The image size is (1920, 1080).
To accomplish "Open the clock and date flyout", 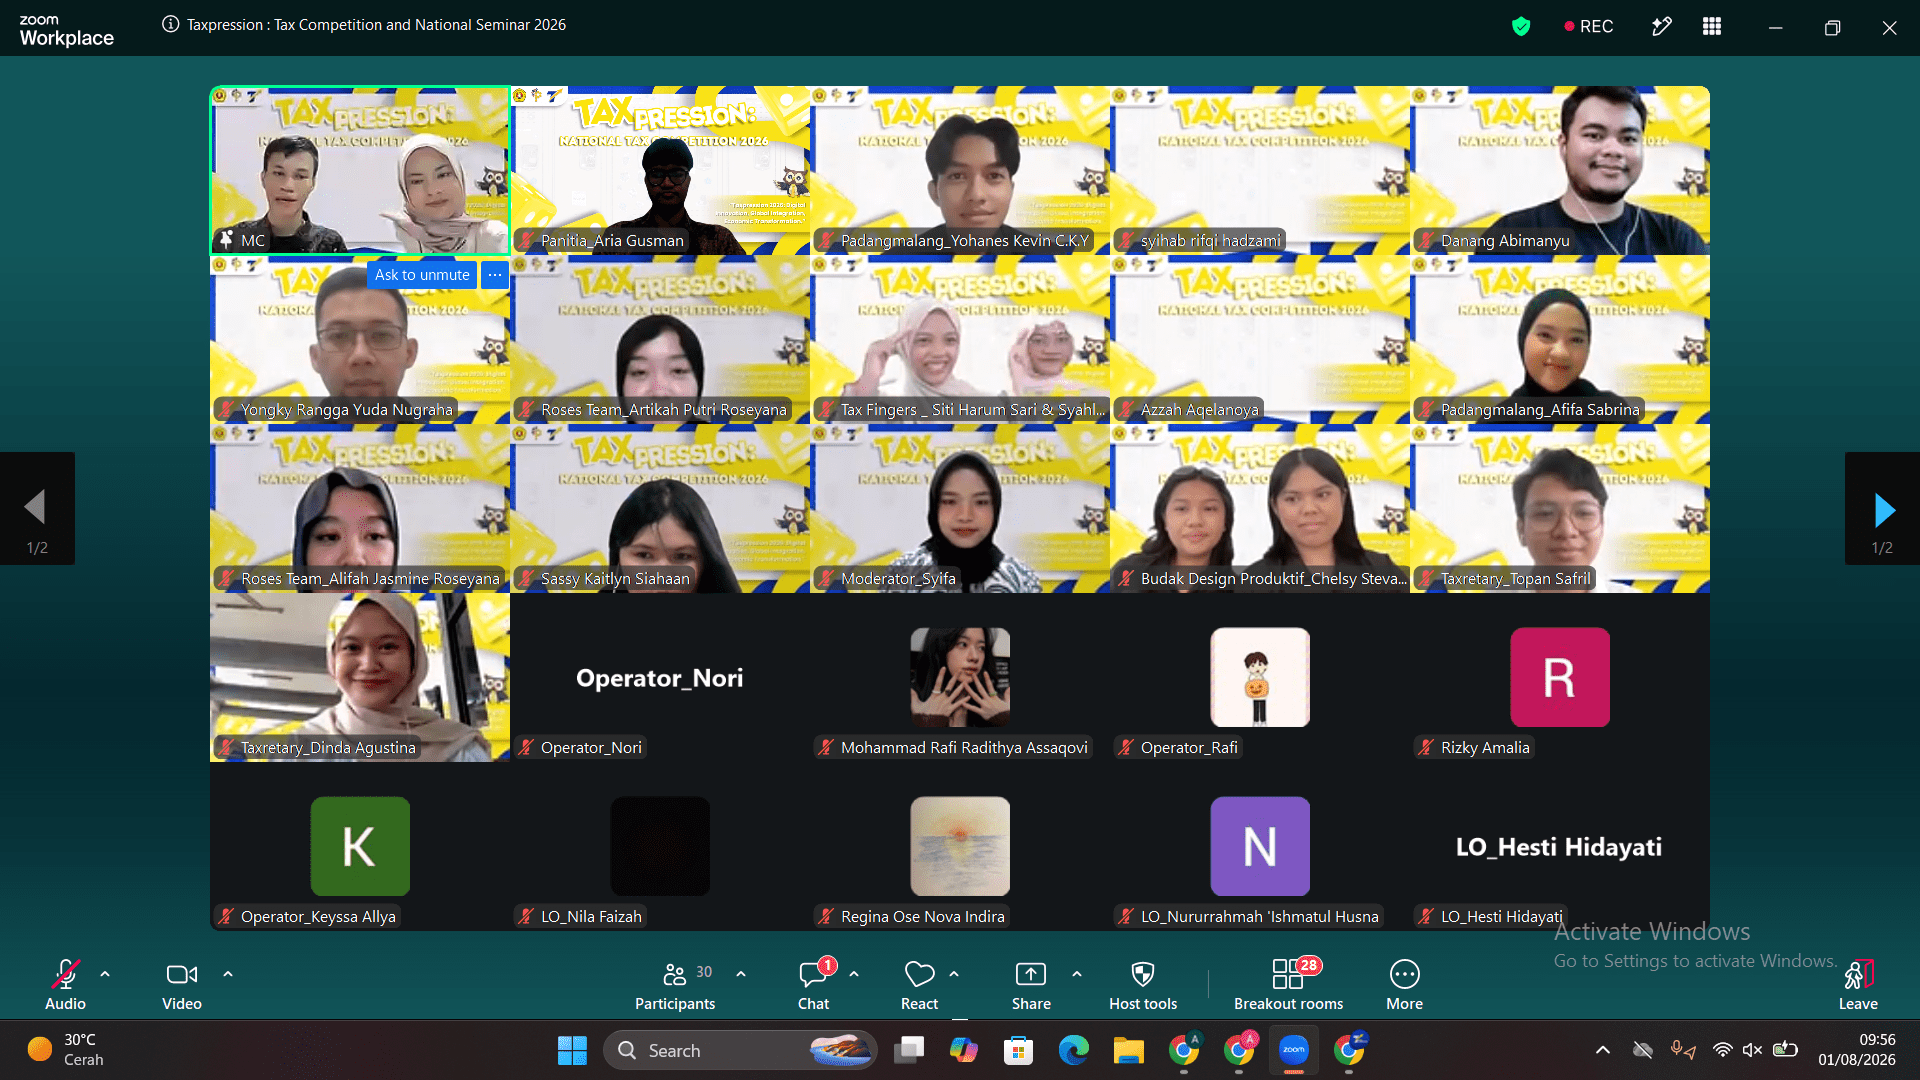I will (x=1857, y=1050).
